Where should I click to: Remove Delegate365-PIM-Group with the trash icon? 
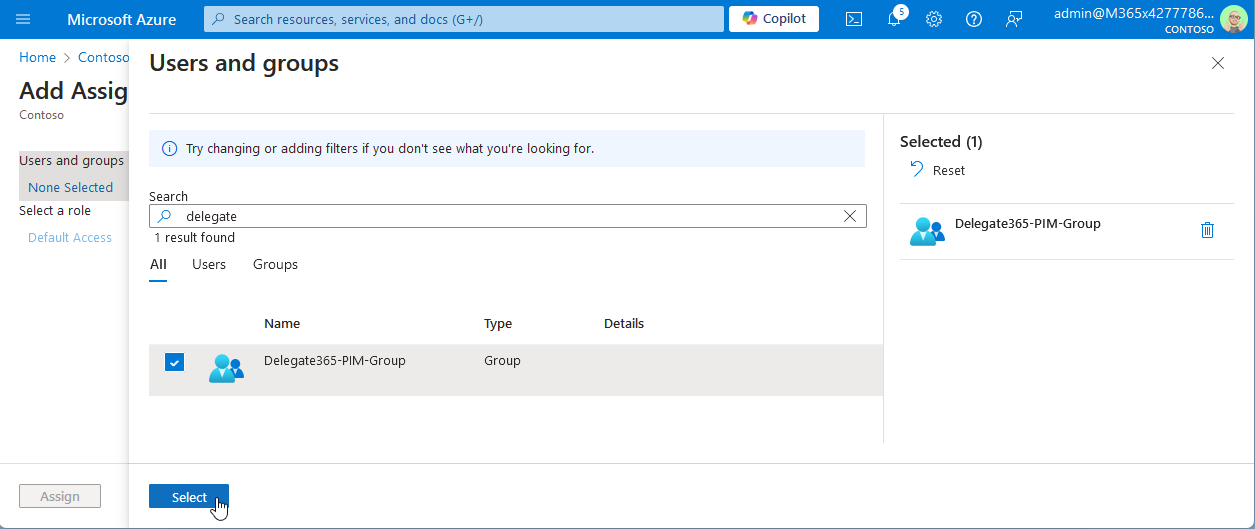click(1207, 230)
